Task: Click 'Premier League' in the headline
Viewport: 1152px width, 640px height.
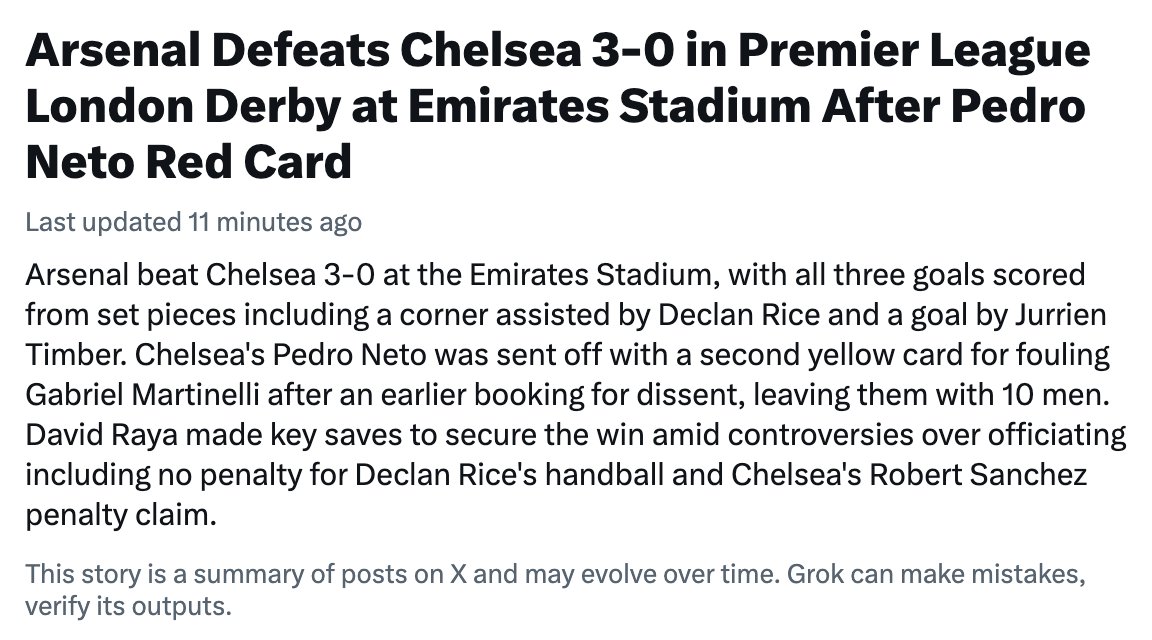Action: 914,50
